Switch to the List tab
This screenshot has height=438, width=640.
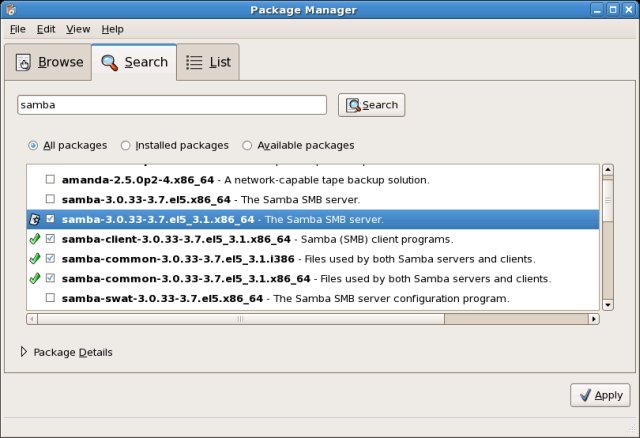[208, 62]
